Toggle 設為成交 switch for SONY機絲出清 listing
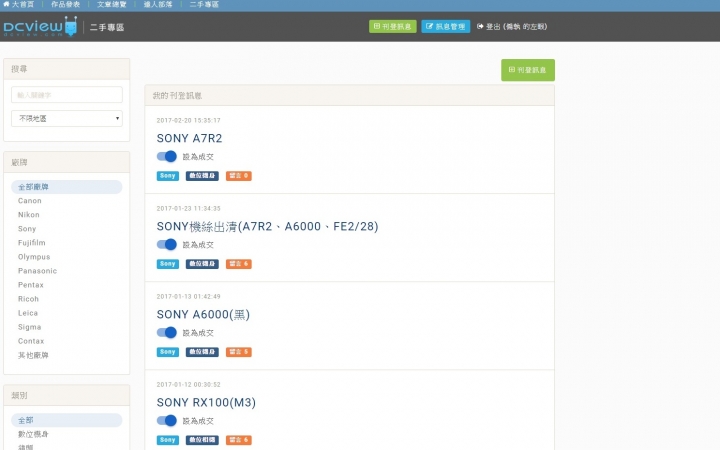This screenshot has width=720, height=450. (x=167, y=245)
